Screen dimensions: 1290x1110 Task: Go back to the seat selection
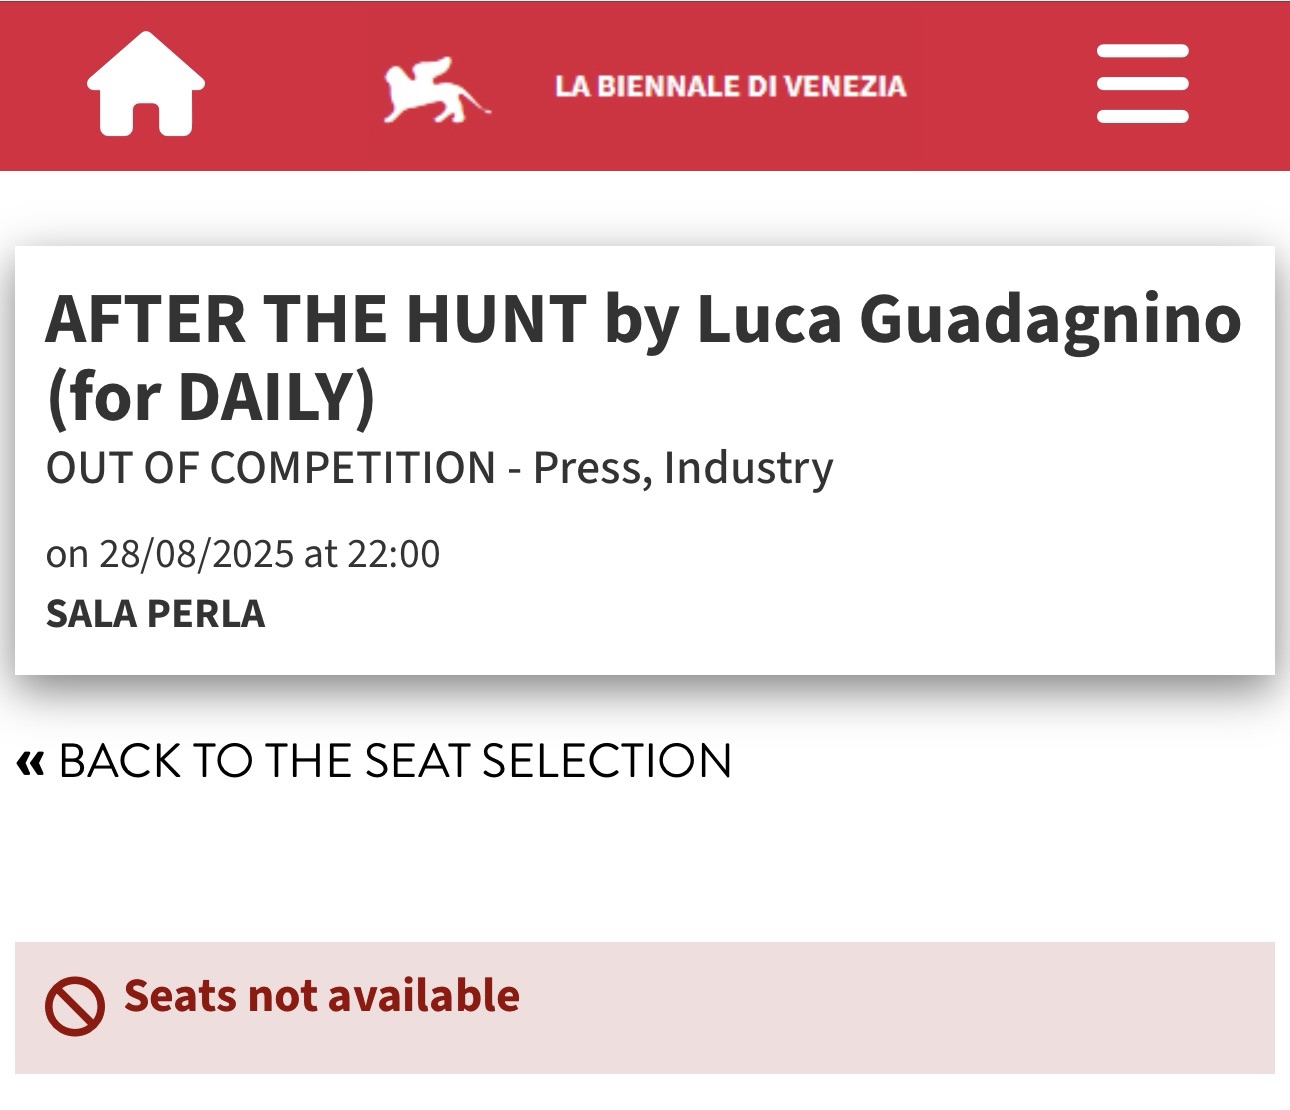[395, 761]
